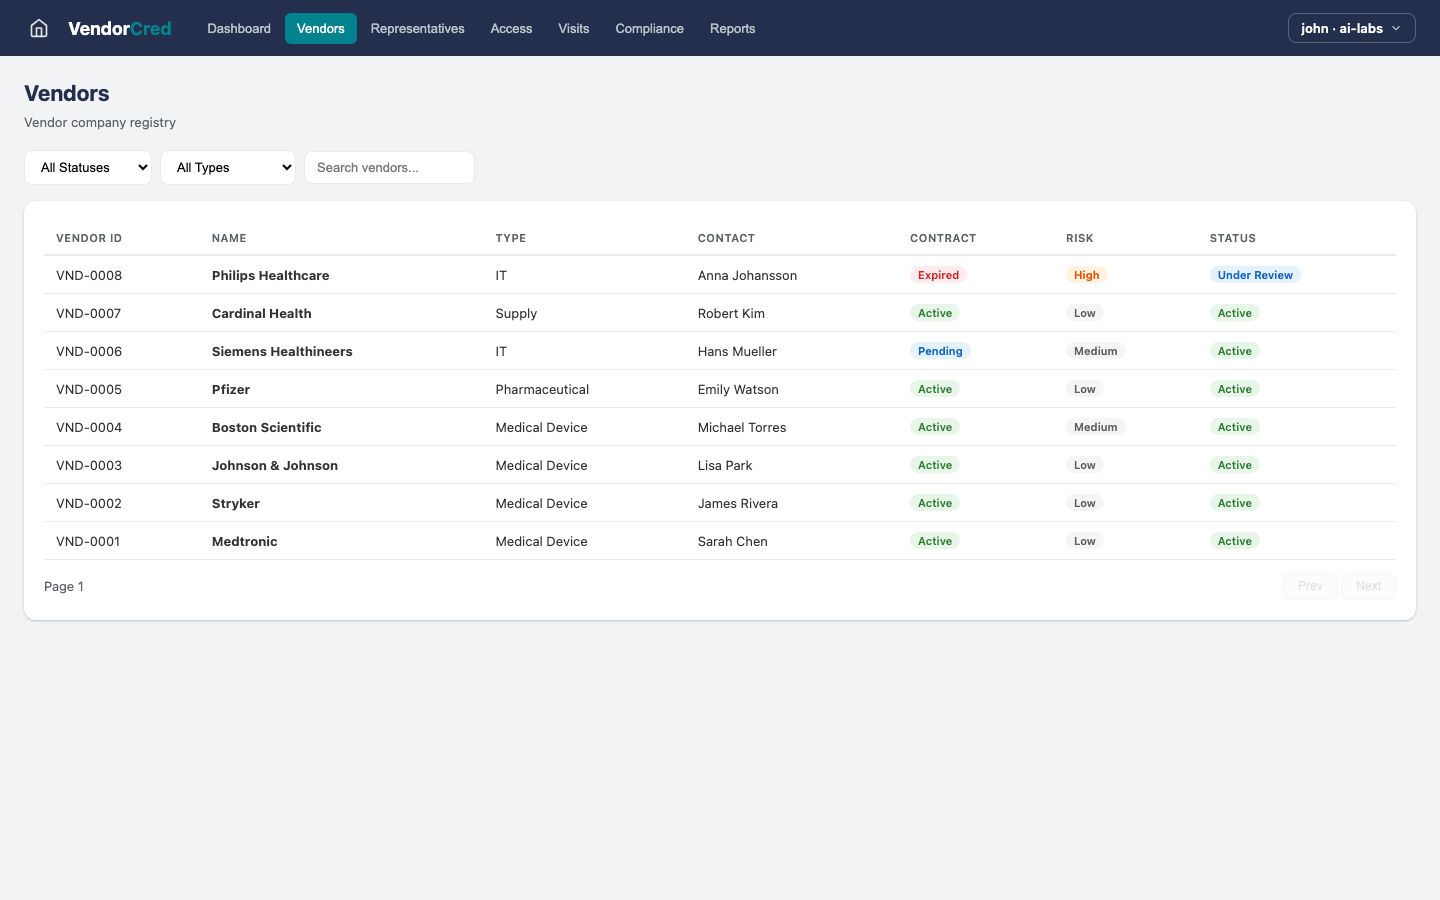Viewport: 1440px width, 900px height.
Task: Click the High risk badge on VND-0008
Action: 1087,275
